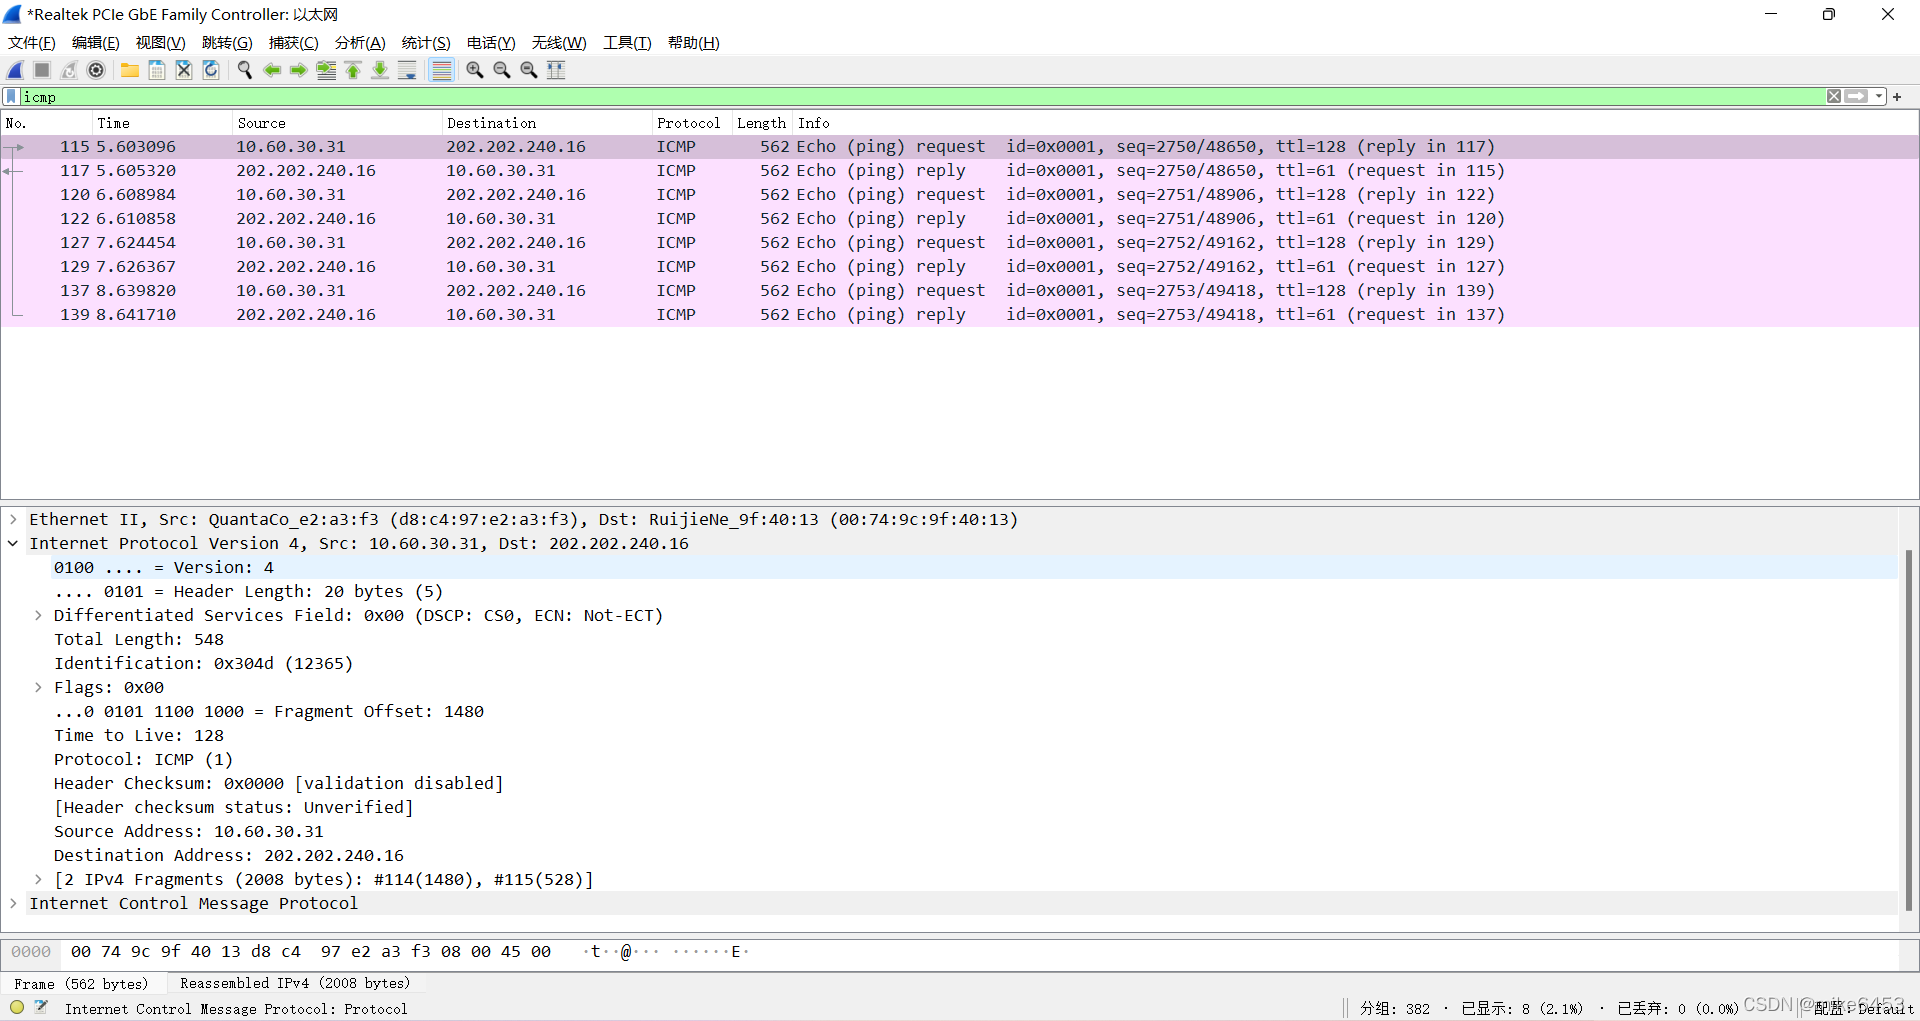Expand the 2 IPv4 Fragments node
The width and height of the screenshot is (1920, 1021).
pos(38,879)
